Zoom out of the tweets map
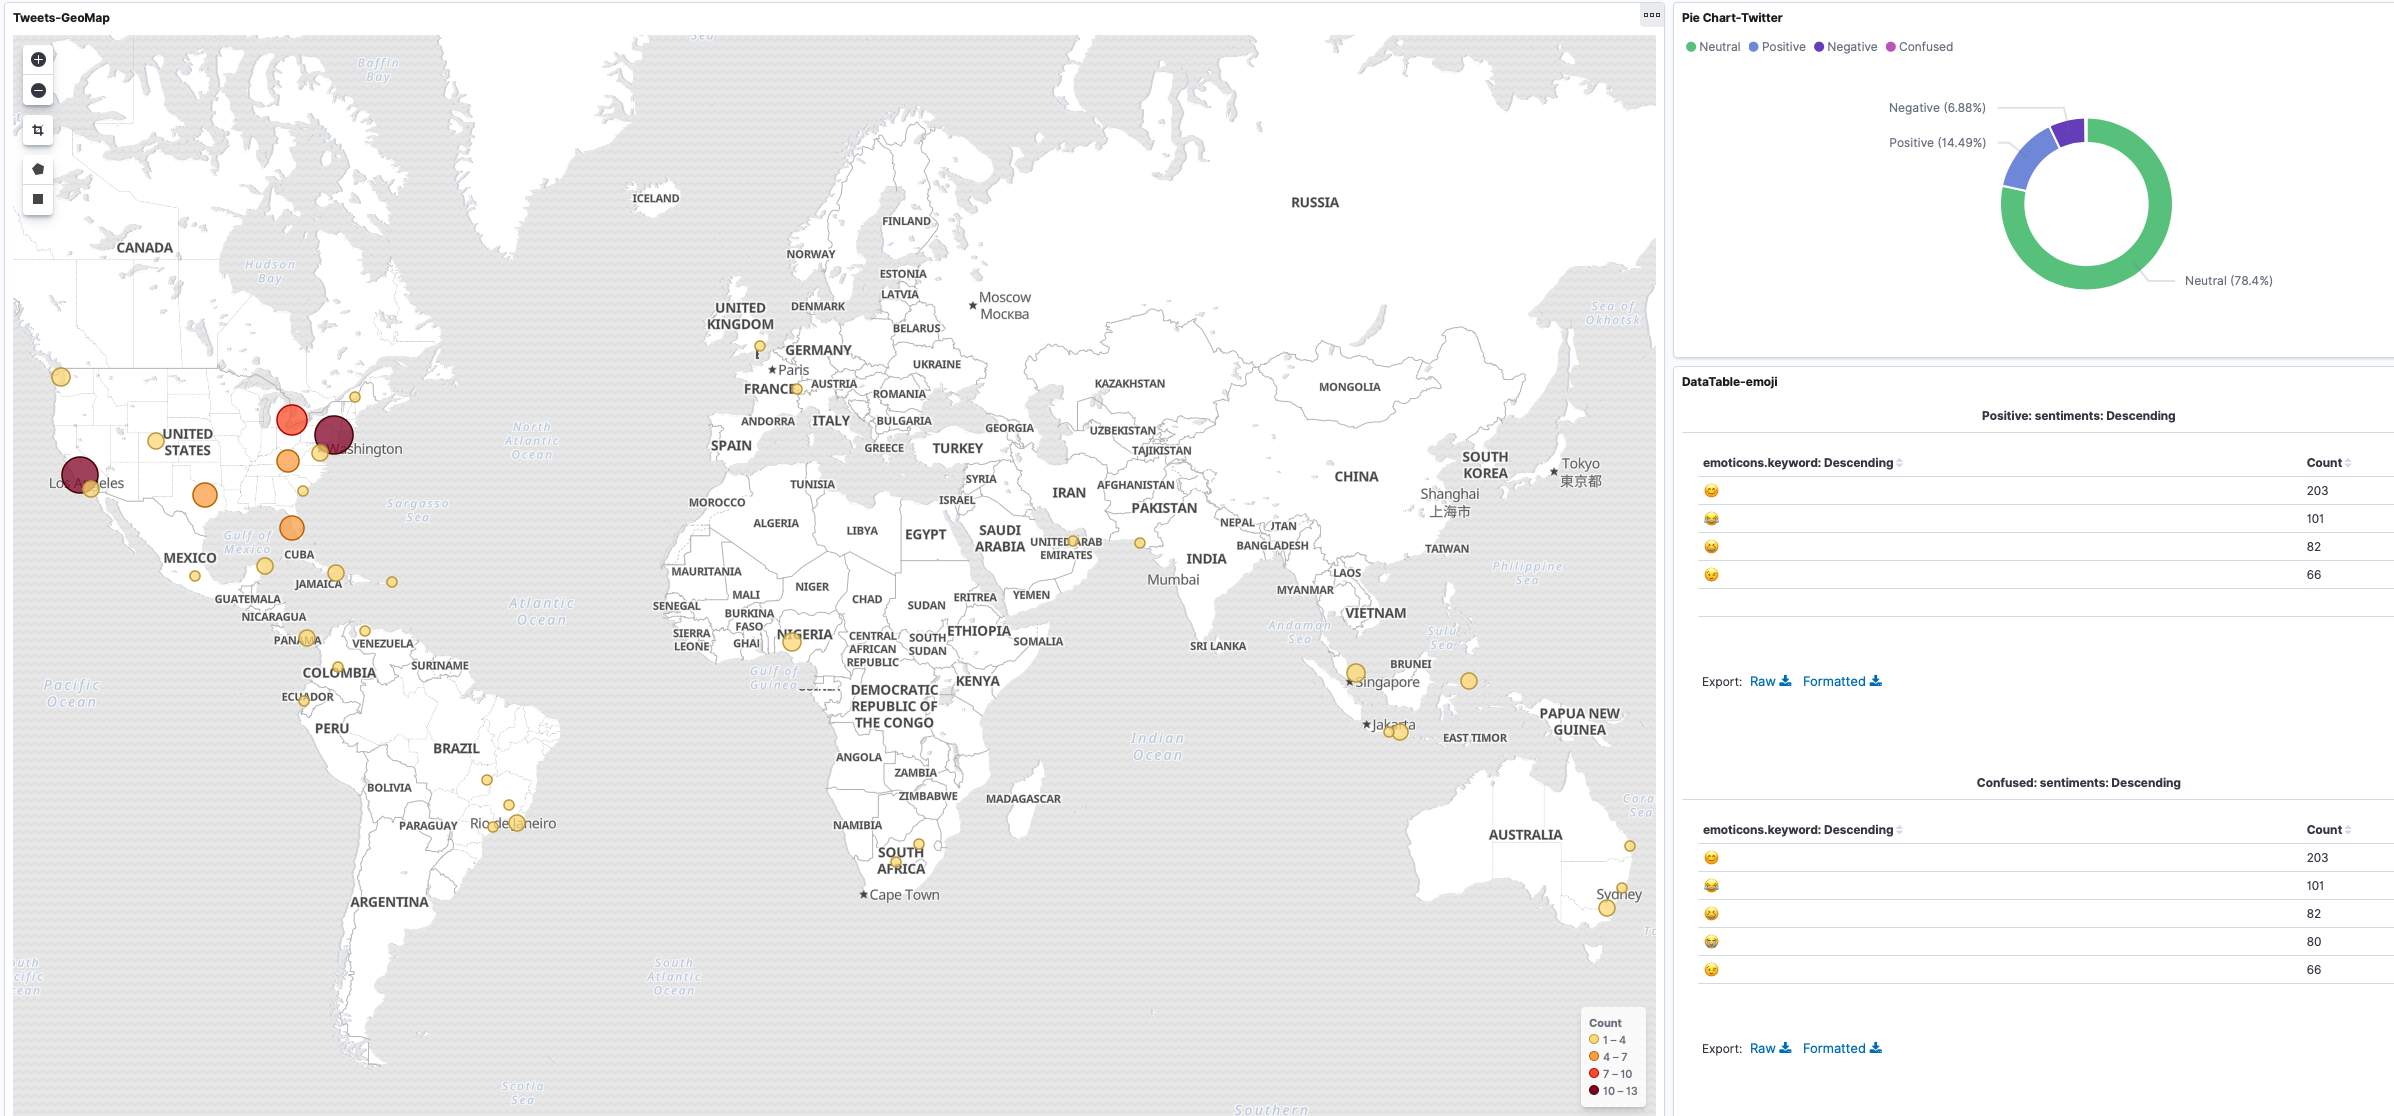Viewport: 2394px width, 1116px height. tap(38, 91)
